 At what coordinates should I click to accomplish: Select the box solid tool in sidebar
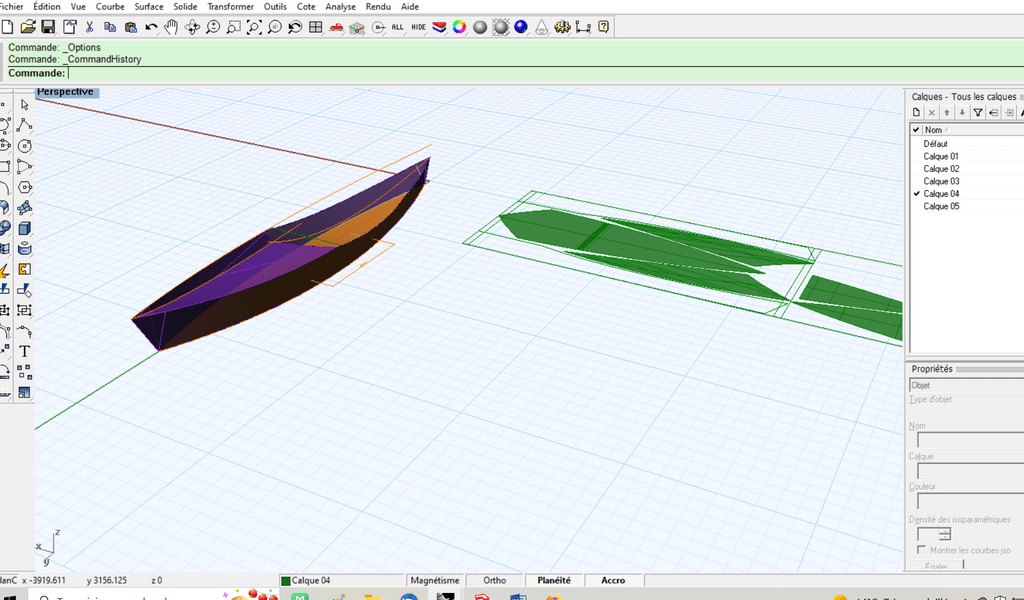[25, 228]
